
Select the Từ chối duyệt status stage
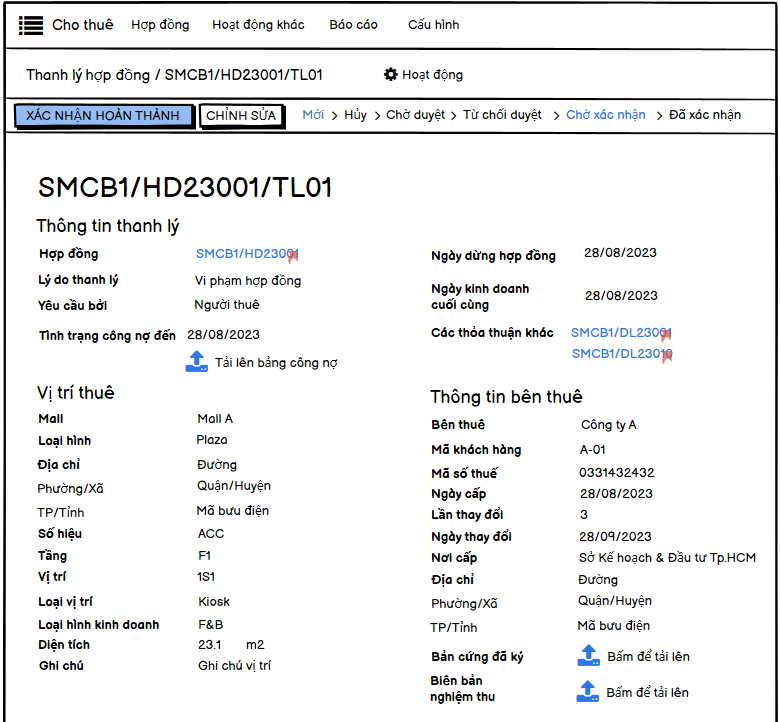pyautogui.click(x=502, y=115)
